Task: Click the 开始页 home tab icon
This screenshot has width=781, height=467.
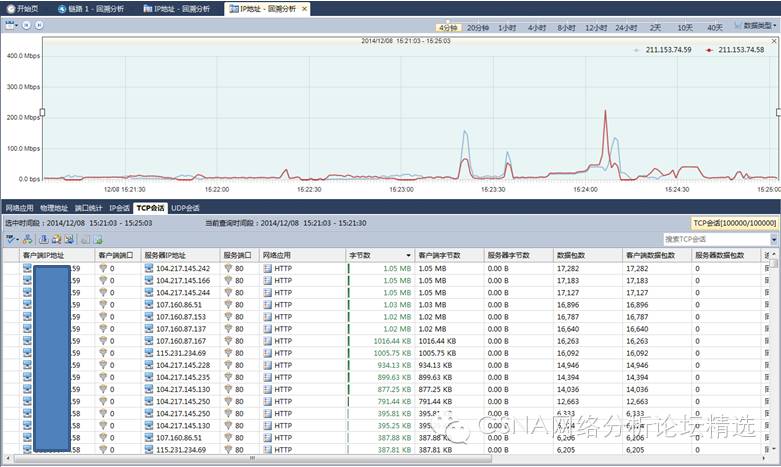Action: click(x=11, y=8)
